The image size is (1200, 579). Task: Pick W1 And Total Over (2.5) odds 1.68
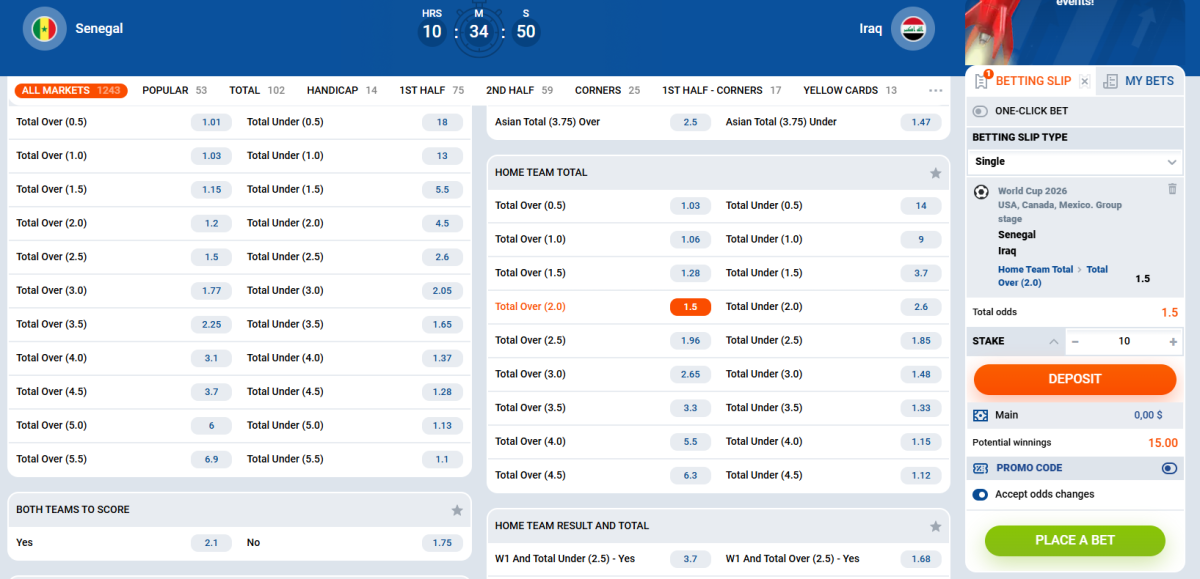(921, 559)
